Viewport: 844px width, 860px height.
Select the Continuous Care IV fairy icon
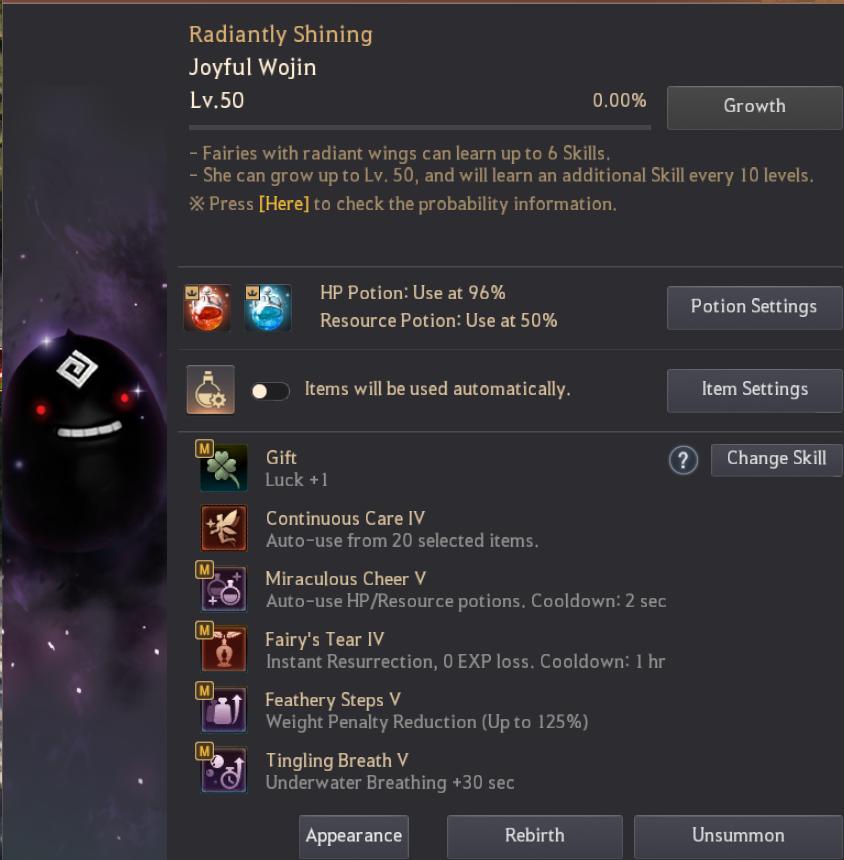pos(224,528)
